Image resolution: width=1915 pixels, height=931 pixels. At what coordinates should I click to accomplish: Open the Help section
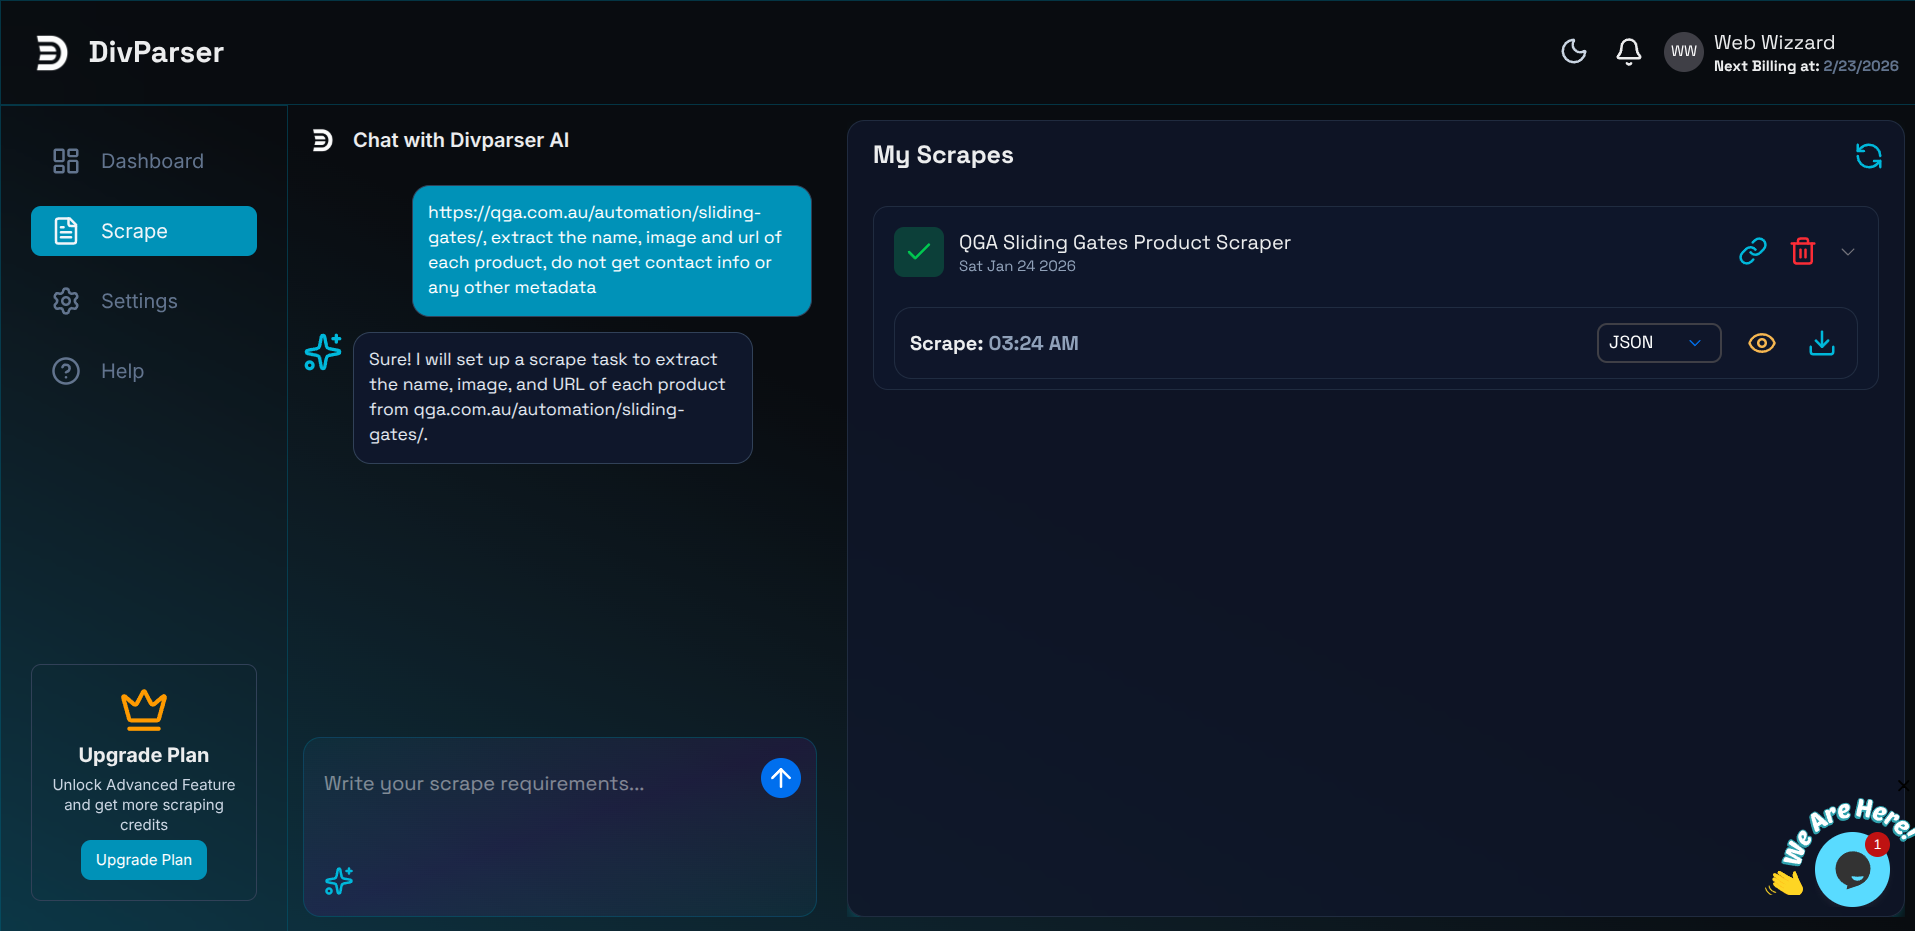click(120, 370)
